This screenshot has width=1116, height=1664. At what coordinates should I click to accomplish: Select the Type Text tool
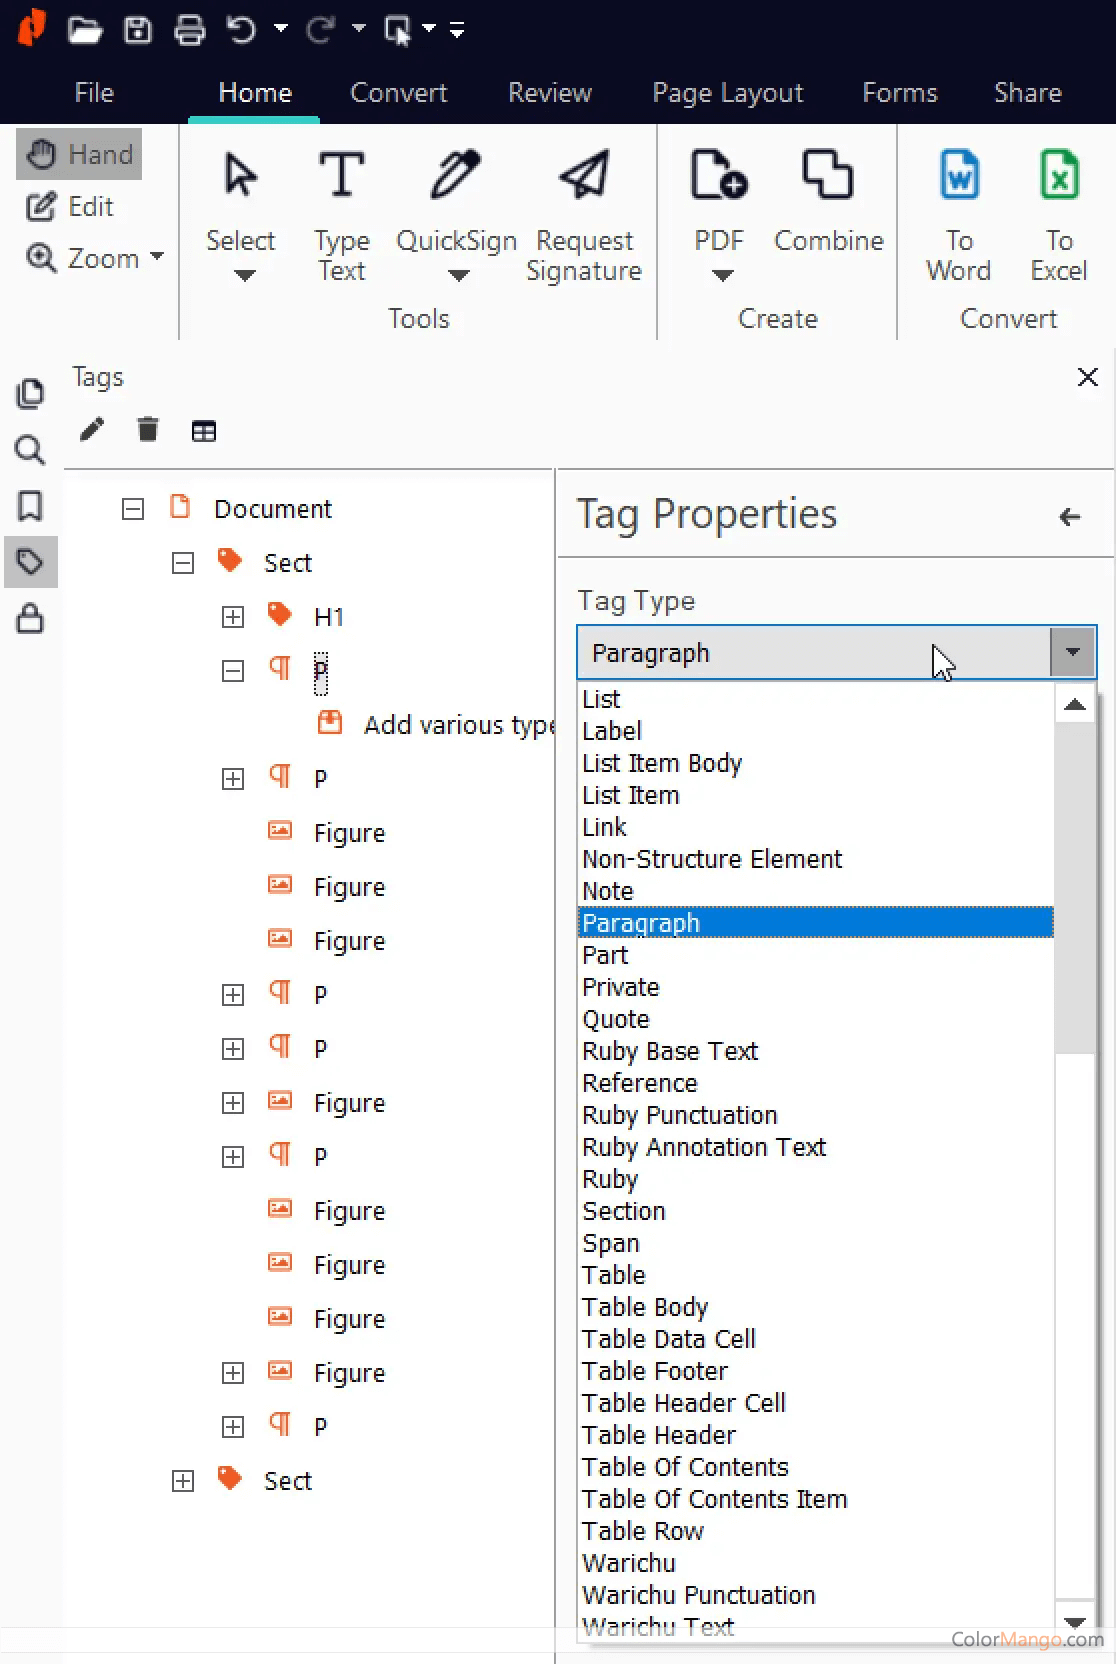342,175
